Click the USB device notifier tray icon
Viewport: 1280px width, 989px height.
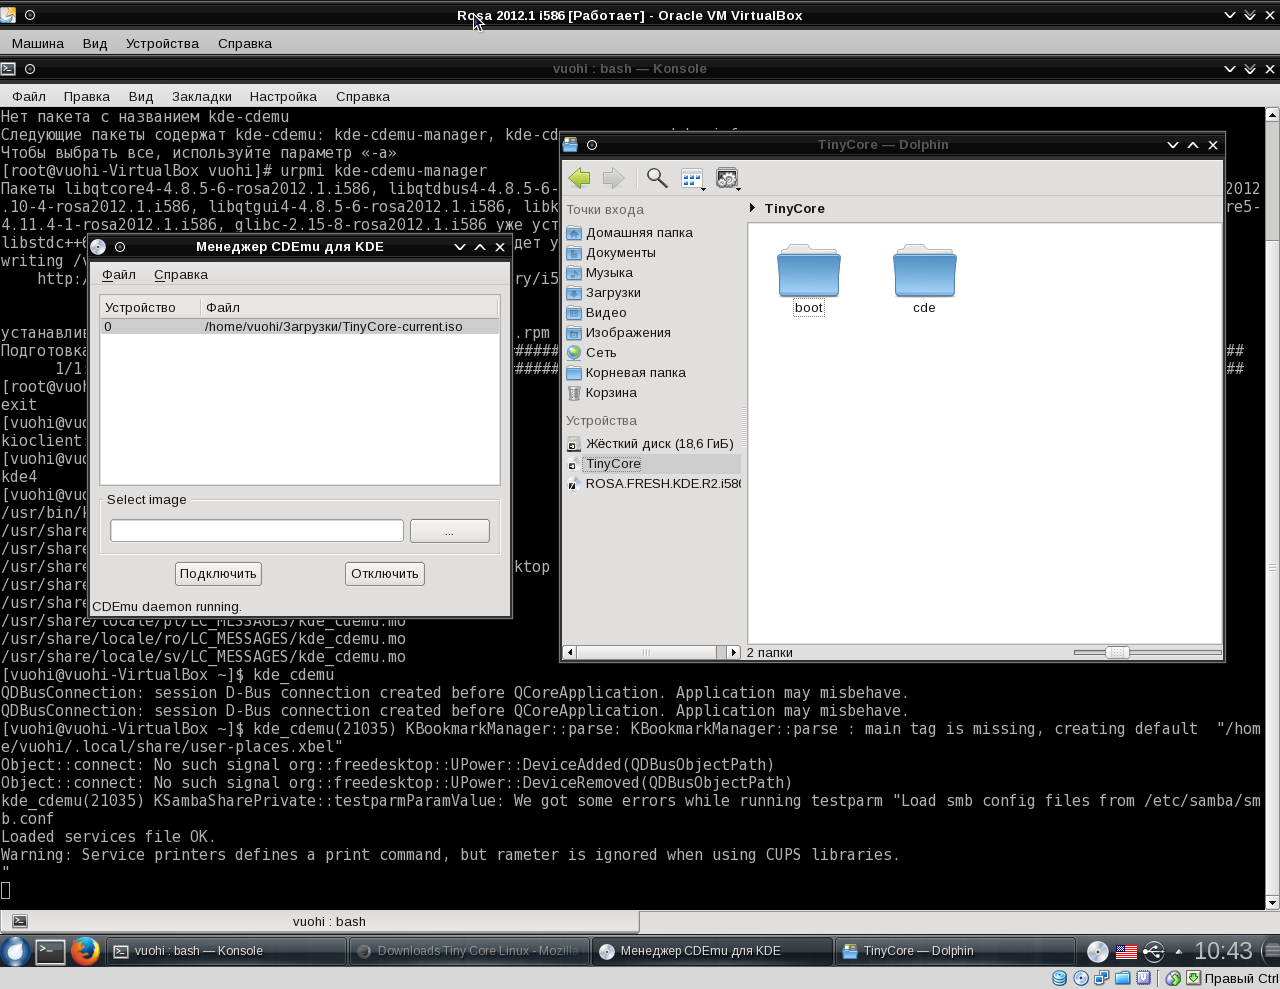(1153, 951)
